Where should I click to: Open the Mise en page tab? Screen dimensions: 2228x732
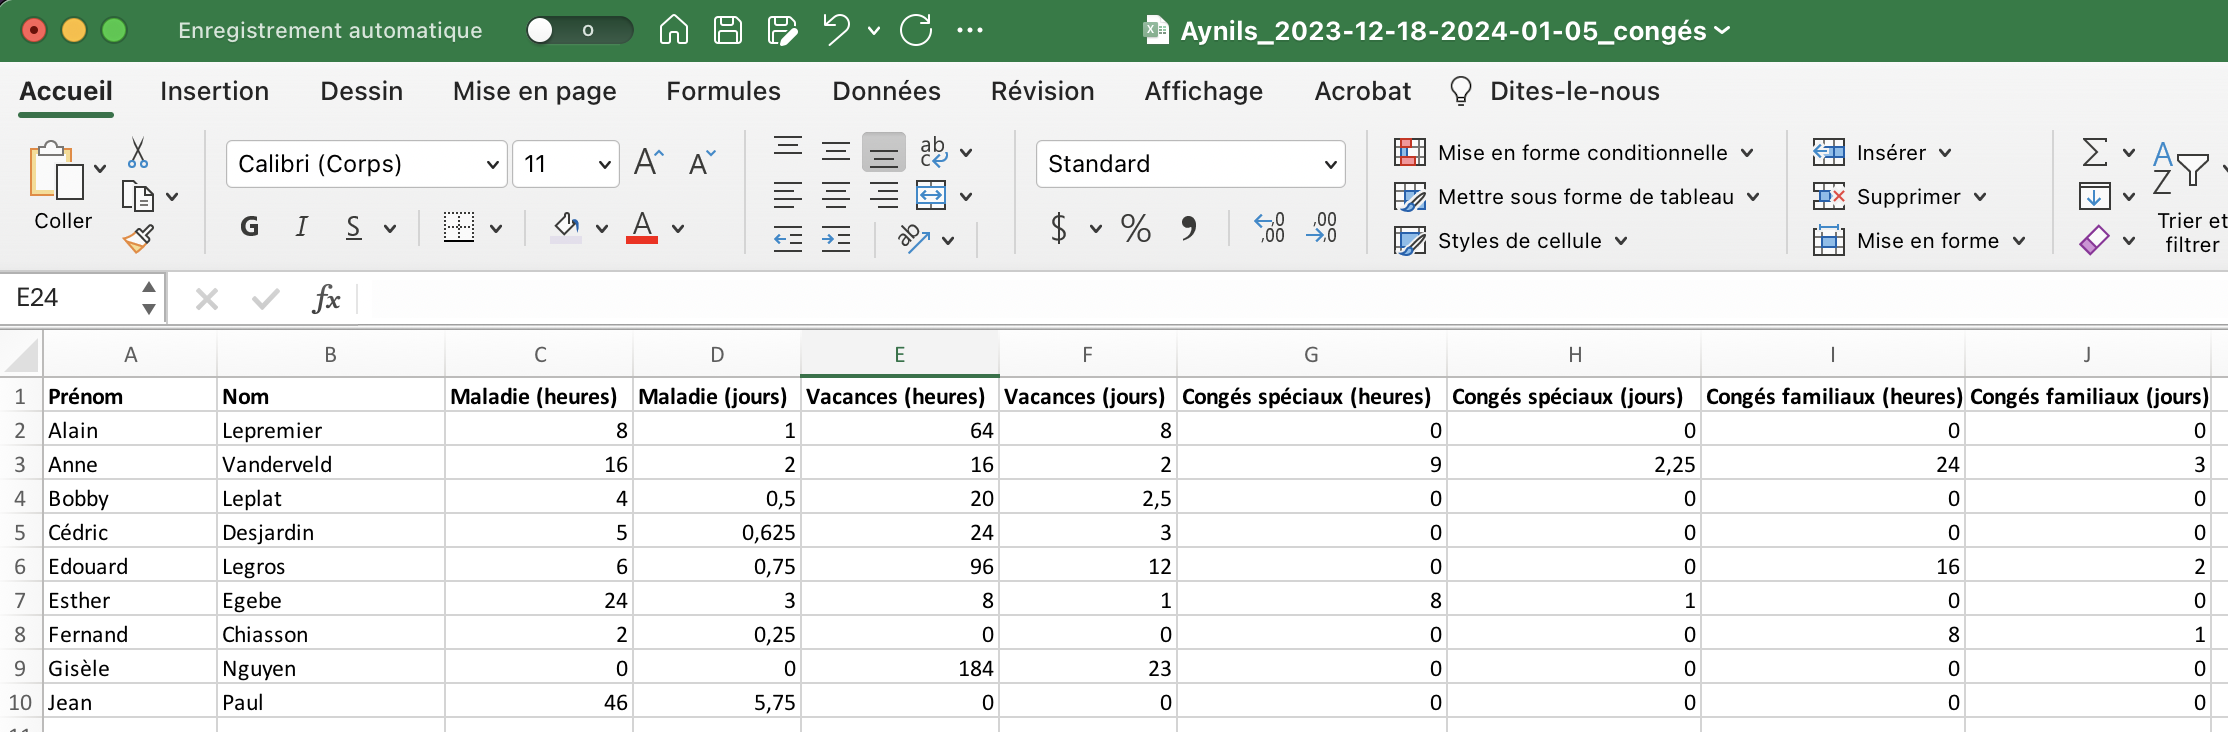pos(534,91)
